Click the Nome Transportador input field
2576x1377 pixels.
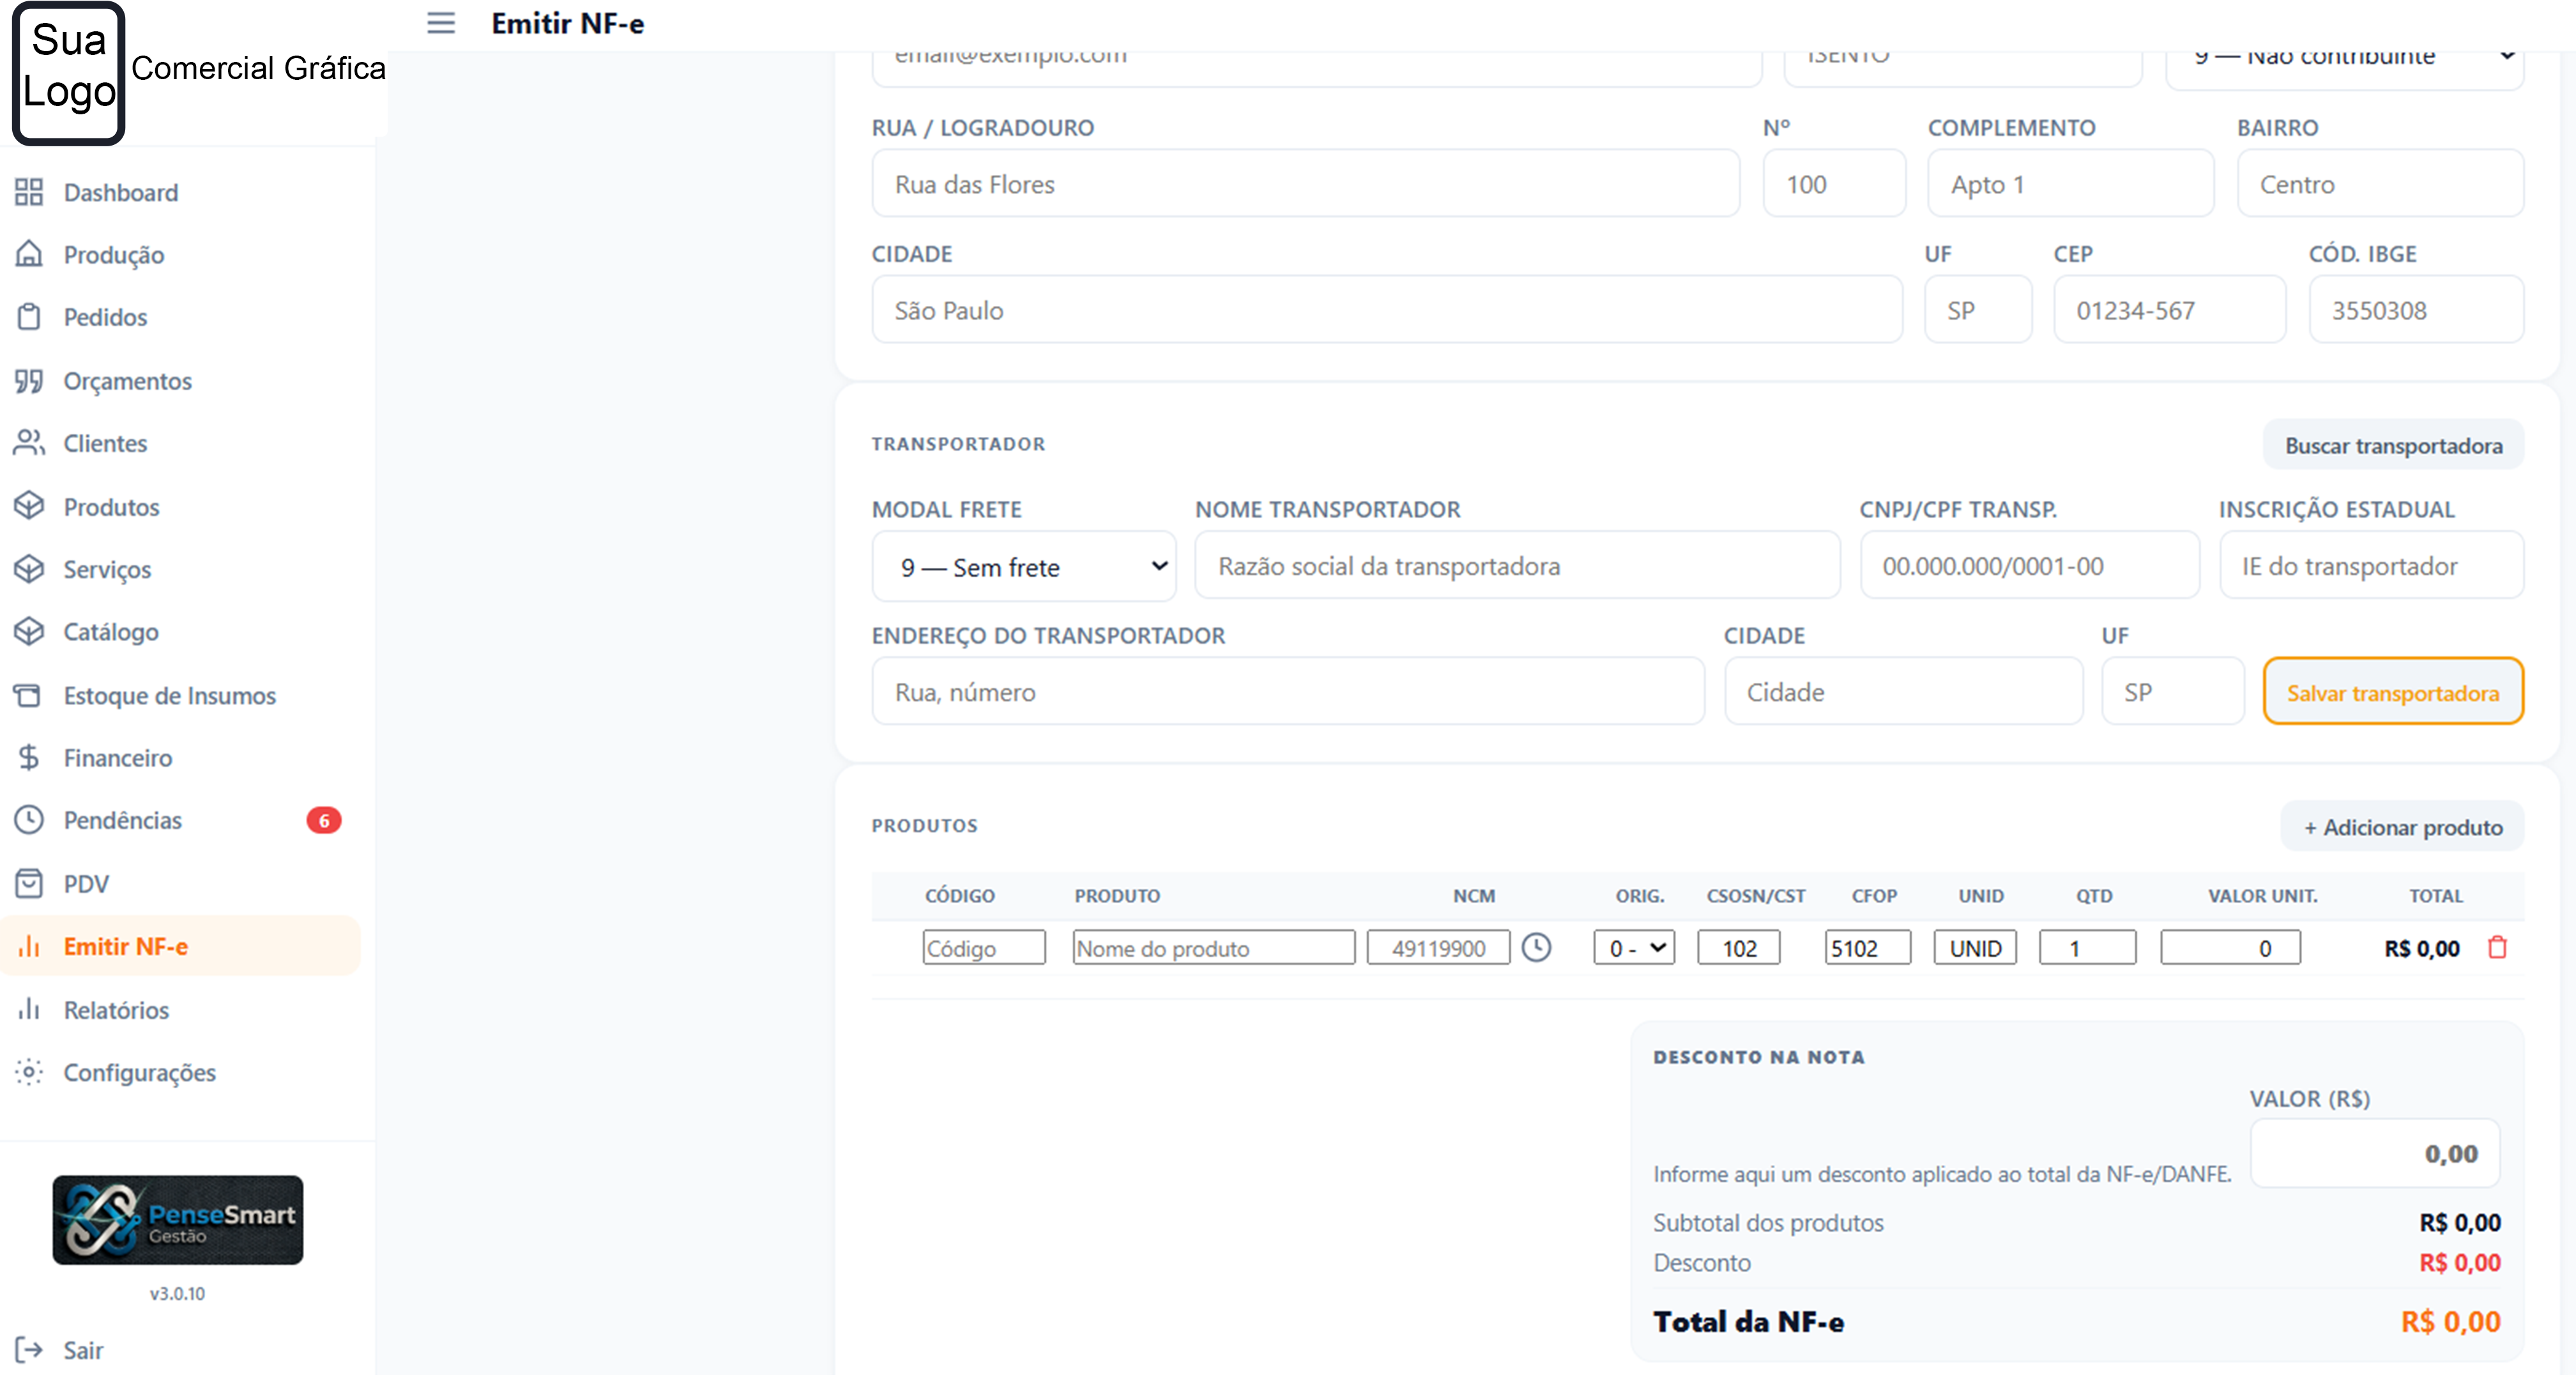[x=1517, y=566]
